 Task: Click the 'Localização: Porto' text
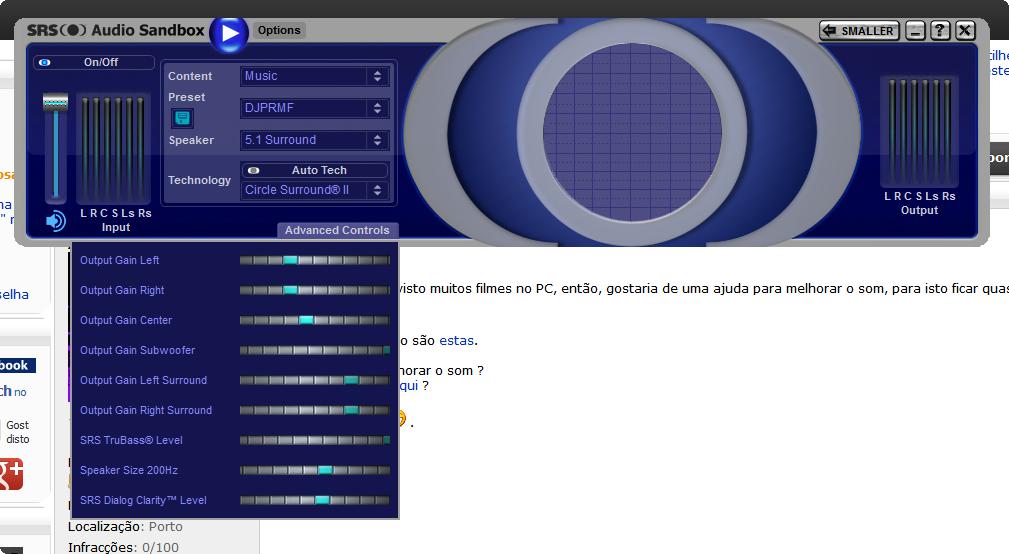125,526
